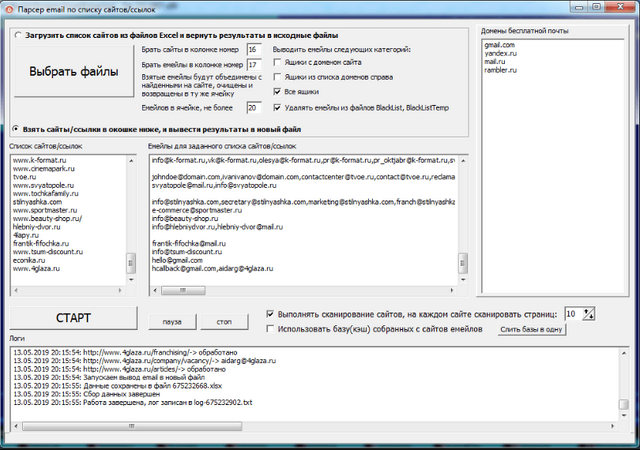Viewport: 640px width, 450px height.
Task: Click the app icon in the title bar
Action: 10,9
